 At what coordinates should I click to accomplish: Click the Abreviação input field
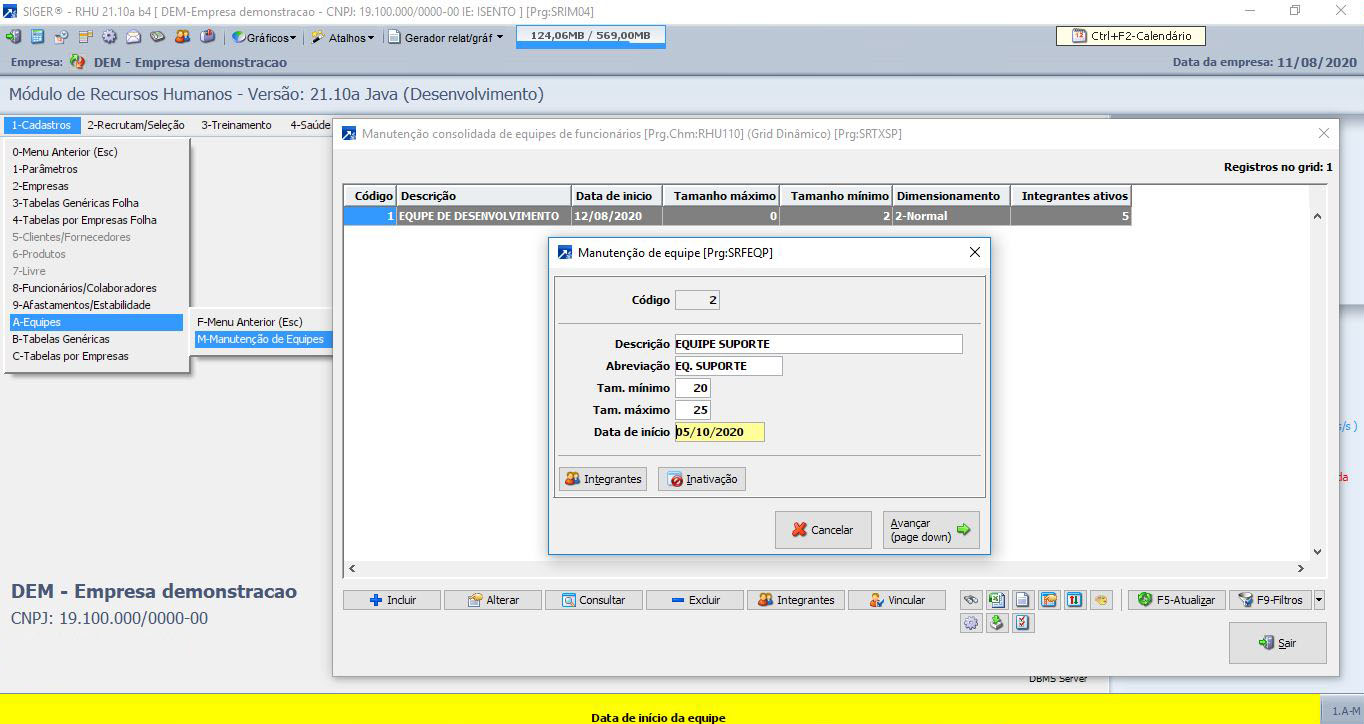pos(729,366)
